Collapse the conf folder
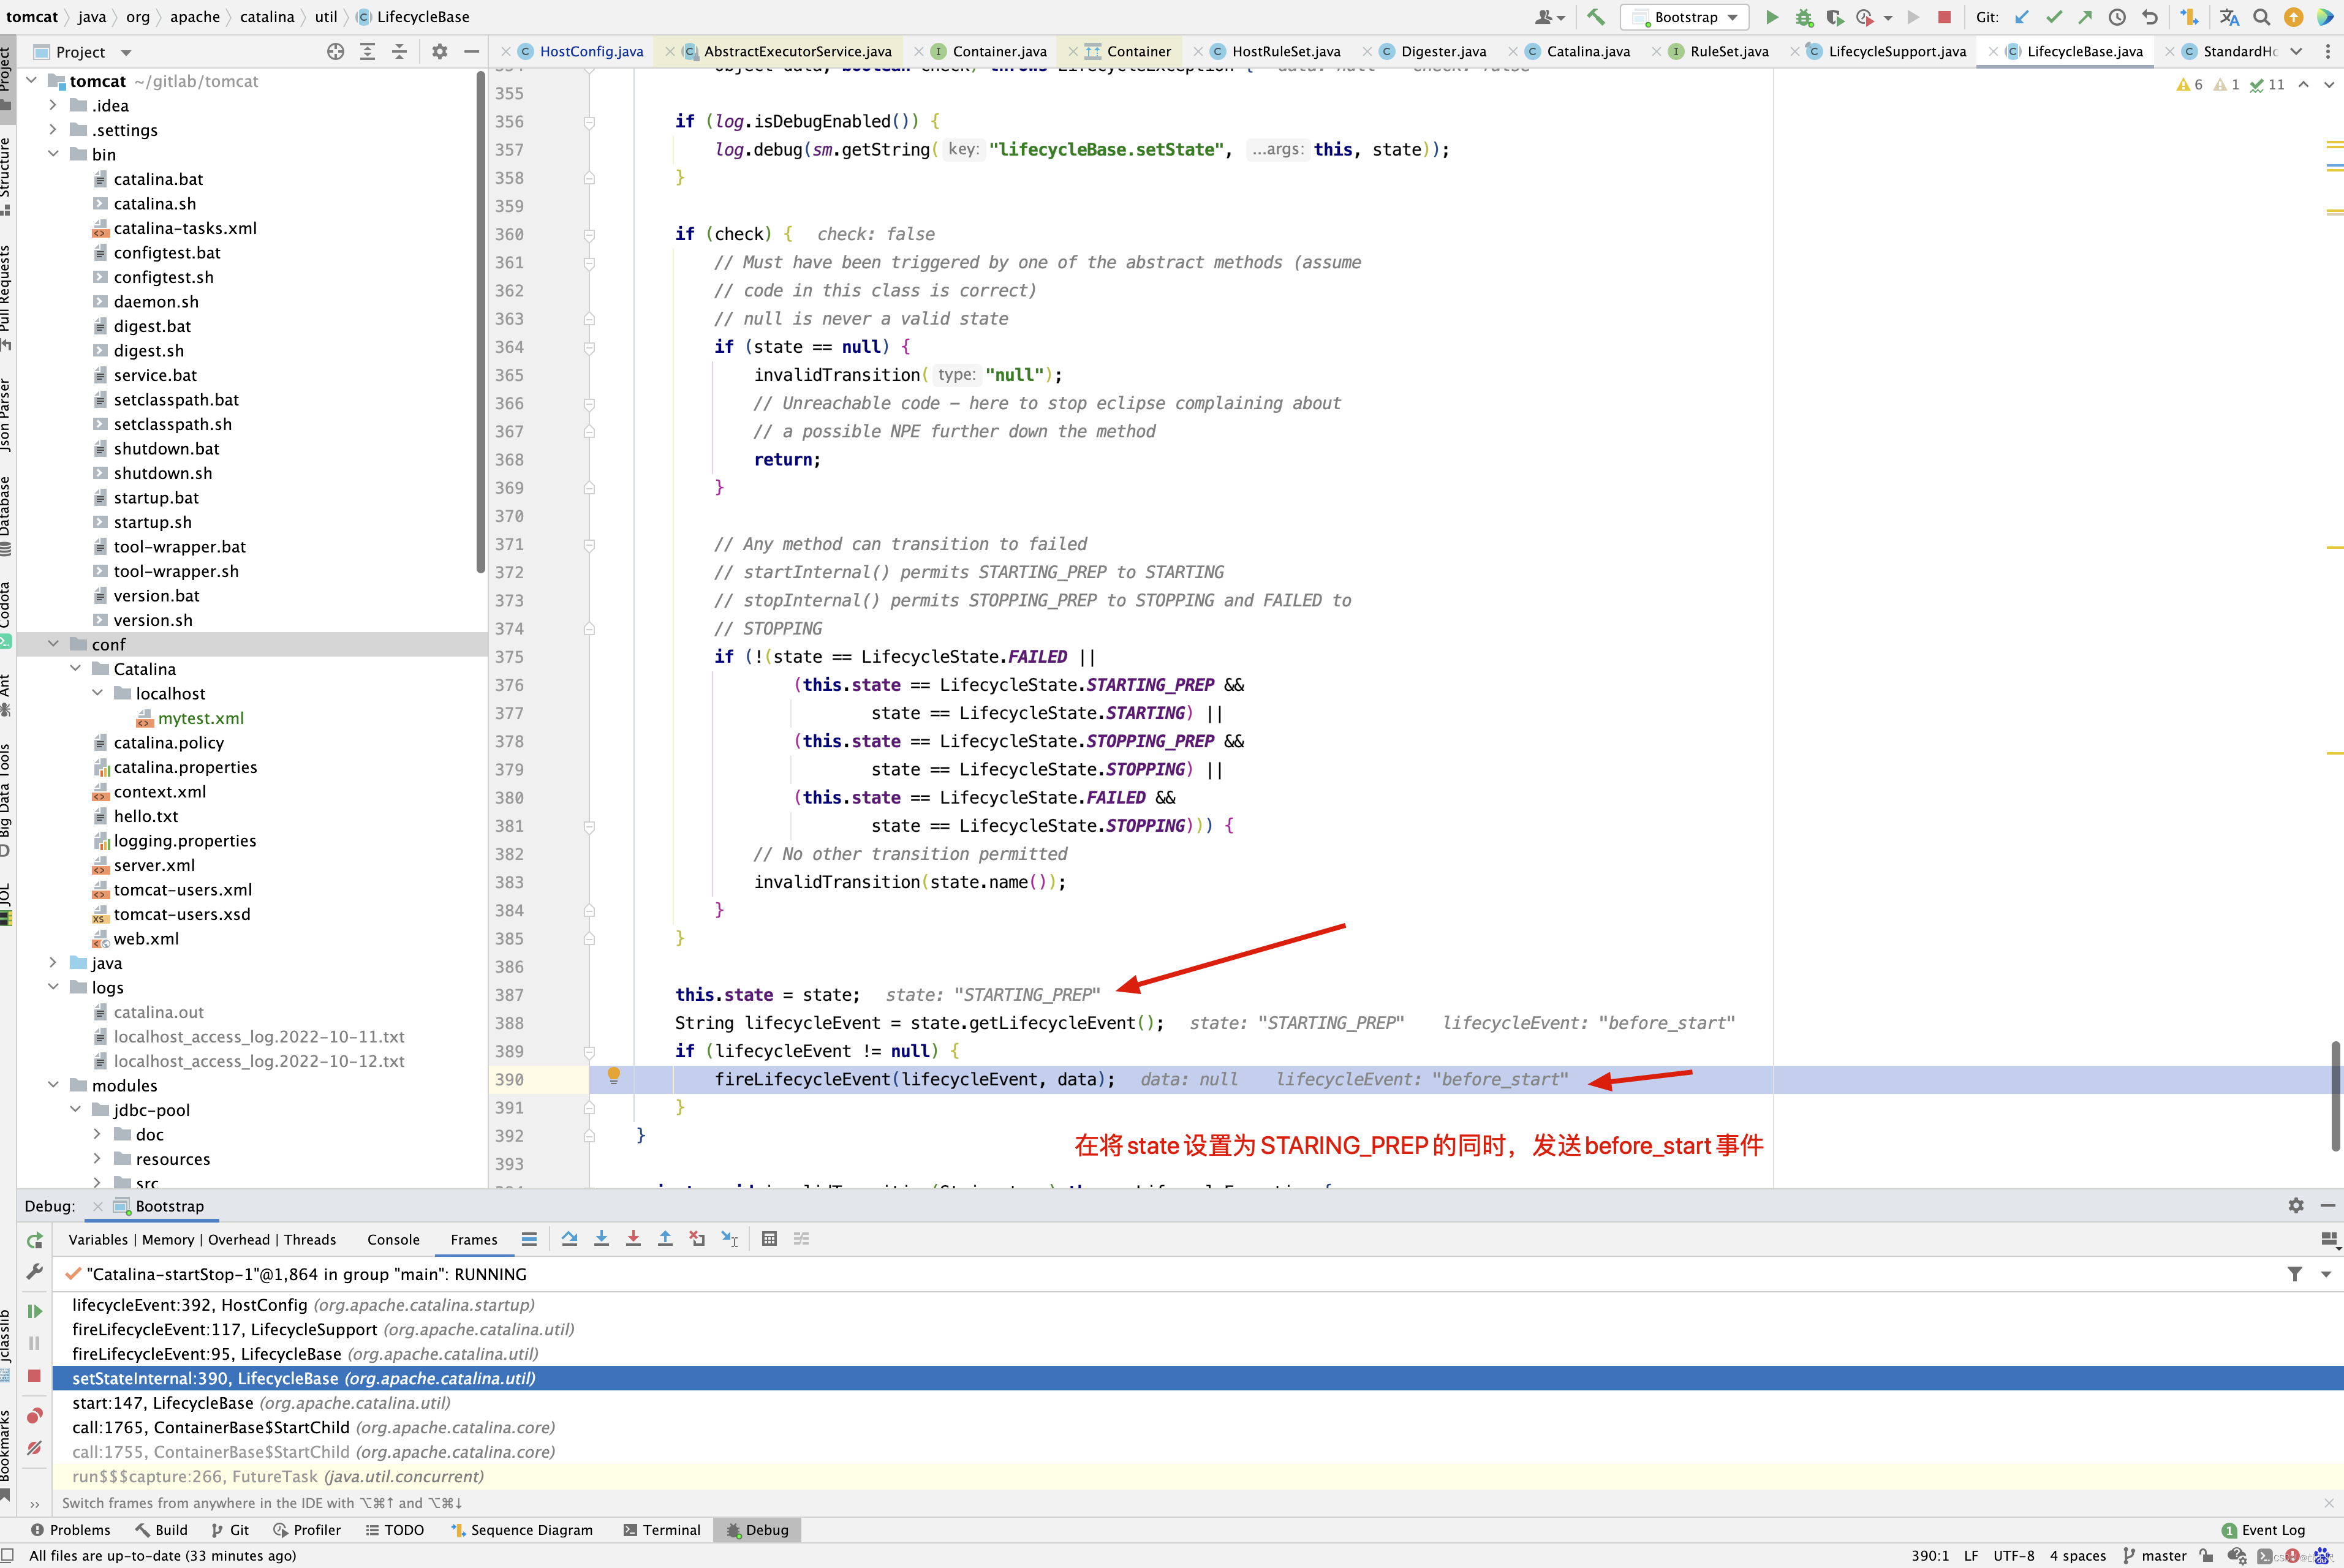Screen dimensions: 2344x1568 click(54, 644)
